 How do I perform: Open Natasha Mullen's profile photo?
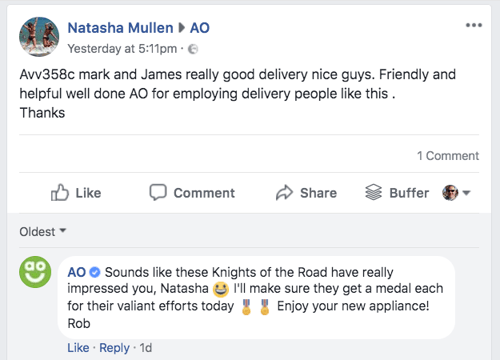tap(39, 37)
